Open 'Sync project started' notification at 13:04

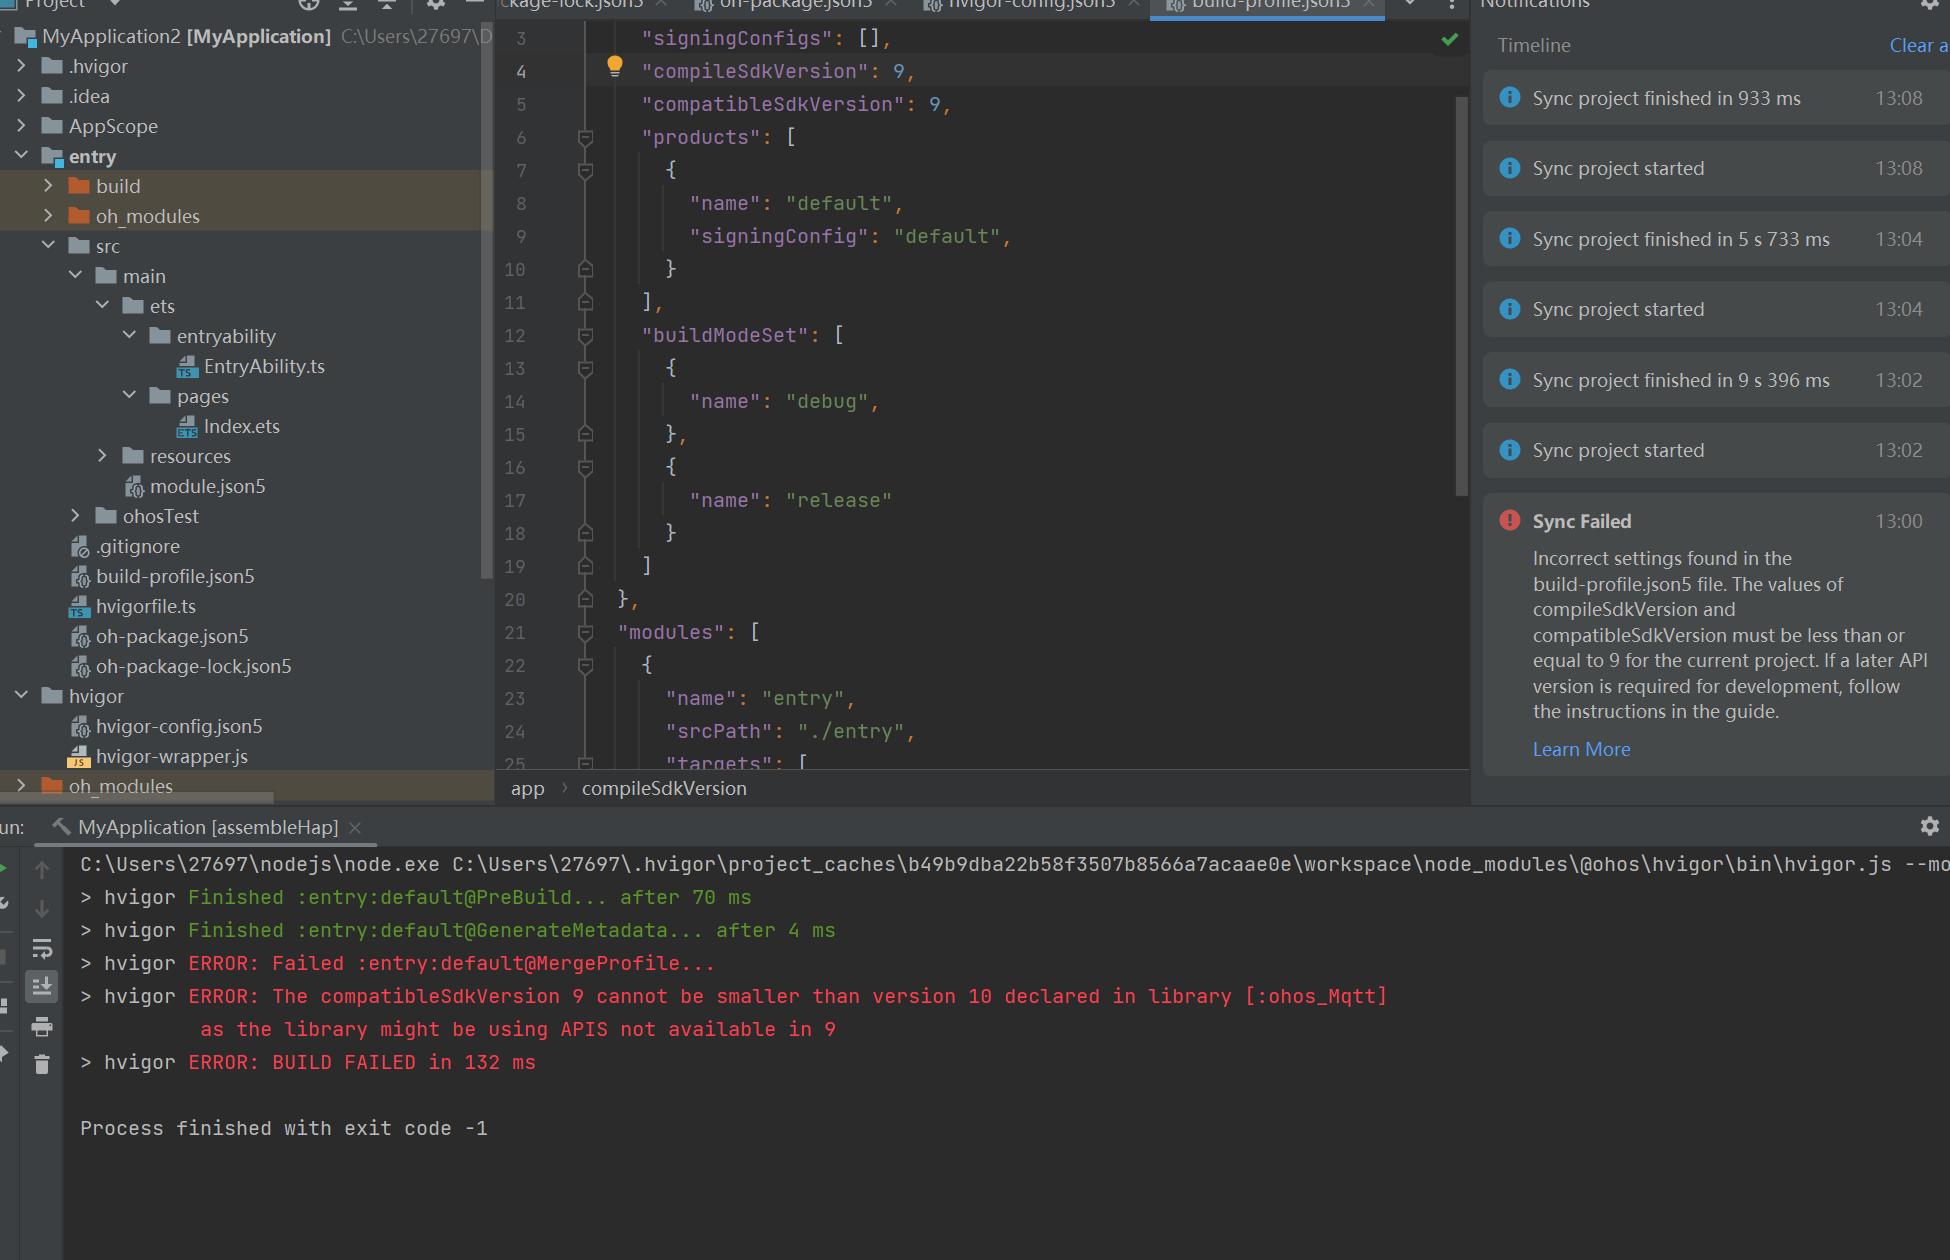(1714, 309)
